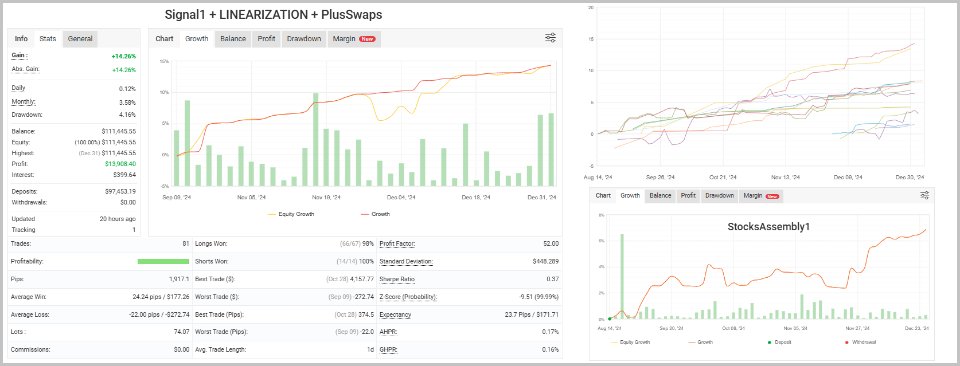Click Oct 08, '24 axis label in StocksAssembly1 chart
Screen dimensions: 960x366
coord(732,327)
